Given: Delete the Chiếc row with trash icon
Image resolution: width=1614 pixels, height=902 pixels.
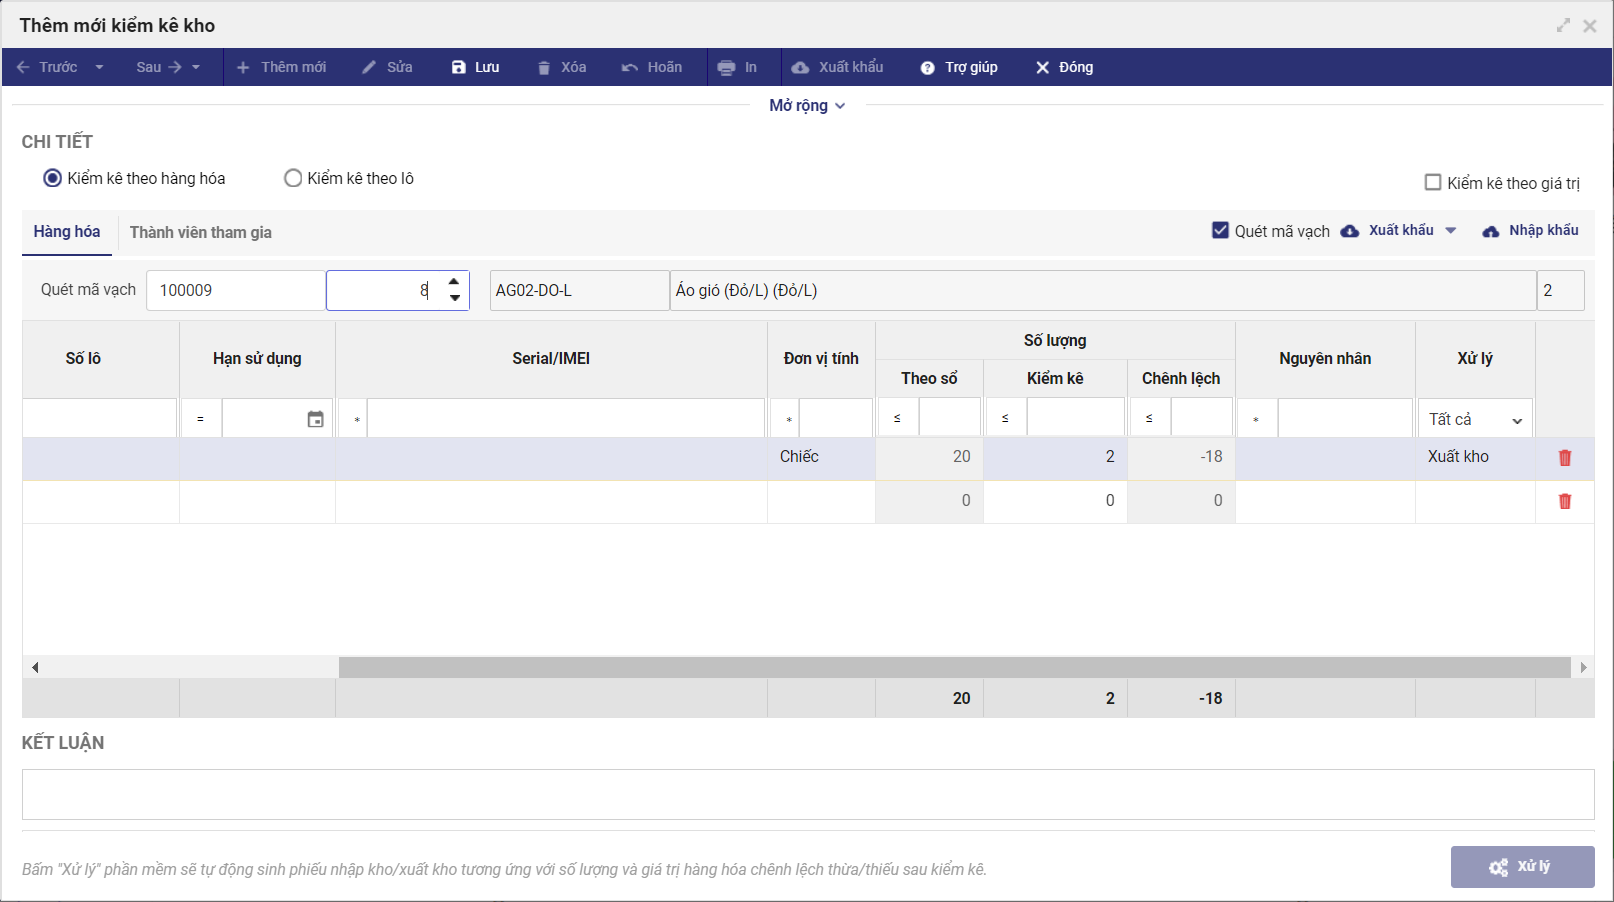Looking at the screenshot, I should (x=1564, y=457).
